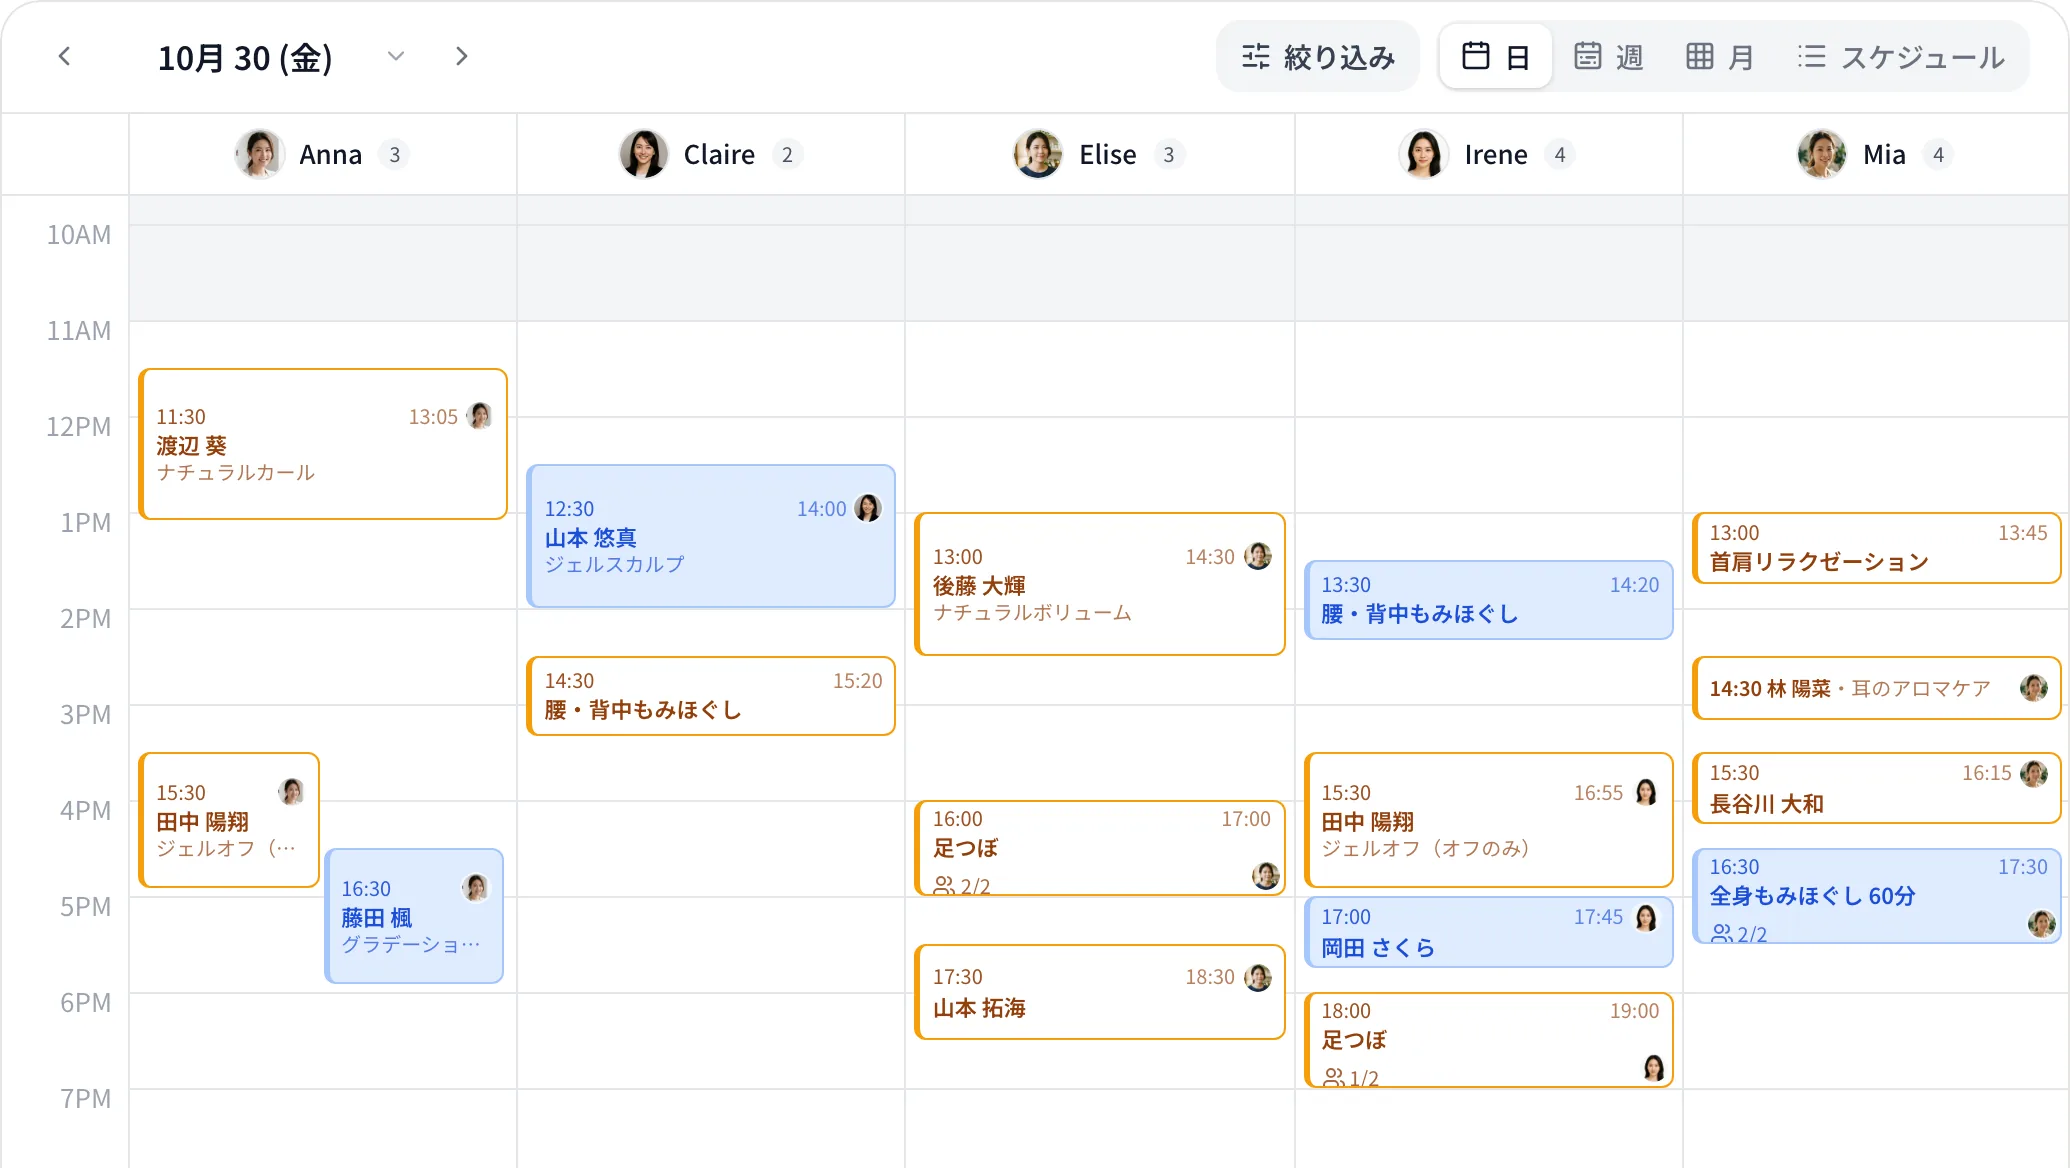Open the 17:00 岡田 さくら appointment
2070x1168 pixels.
pos(1489,932)
